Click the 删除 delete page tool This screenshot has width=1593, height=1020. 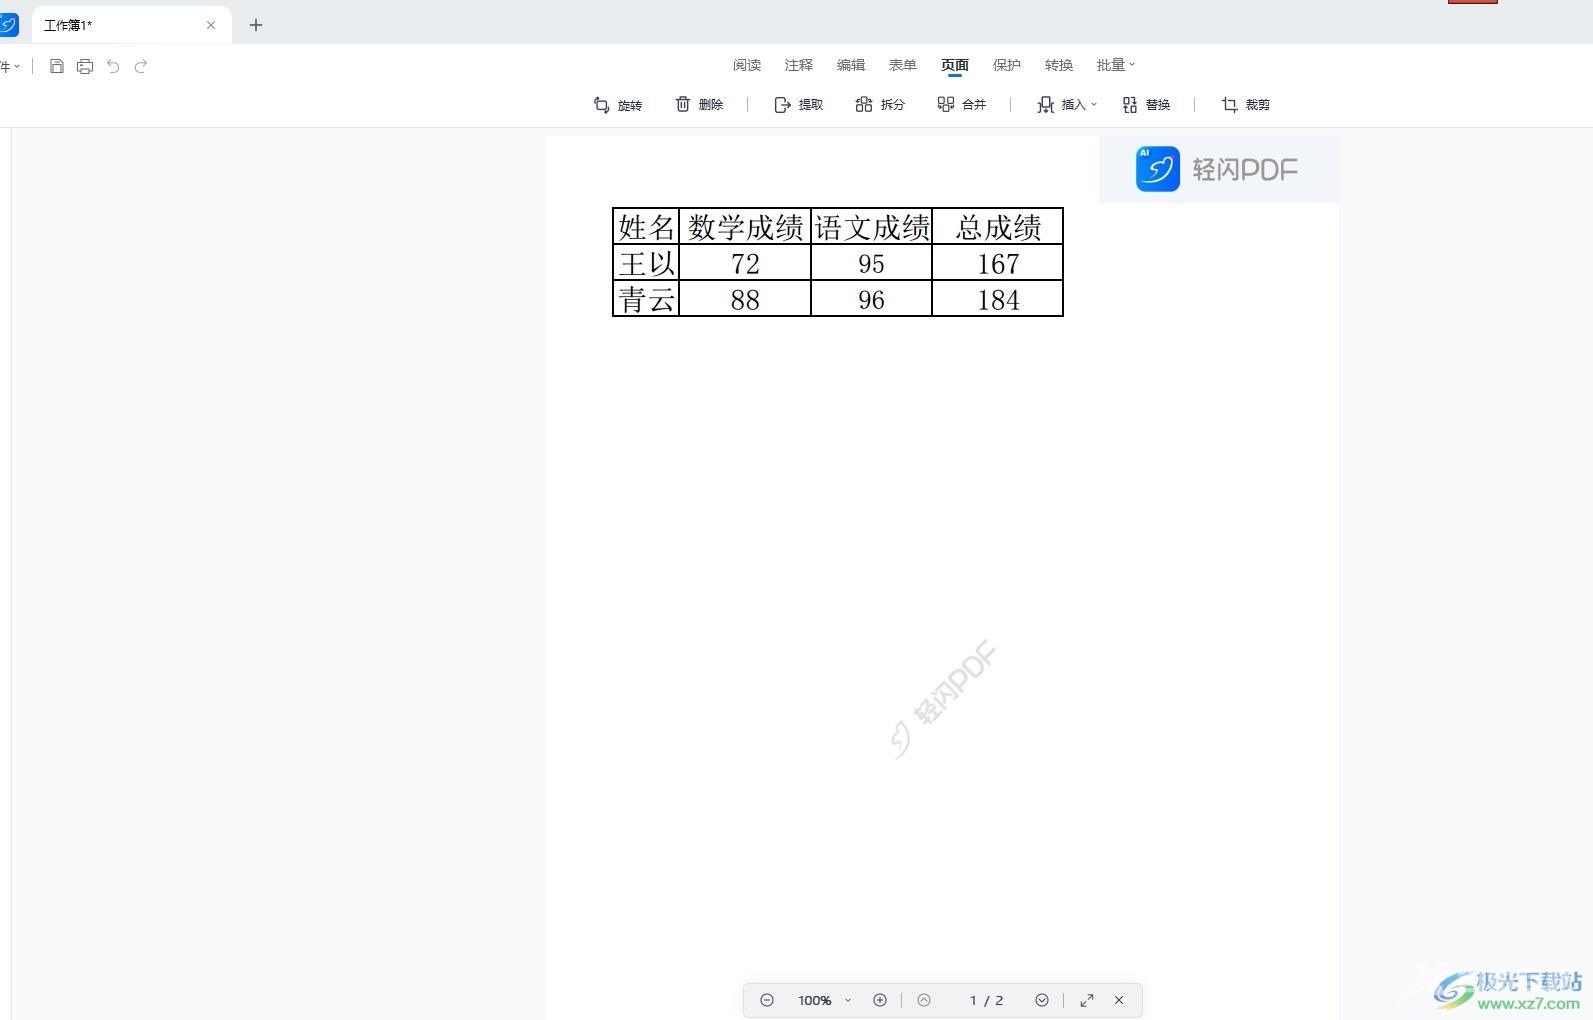coord(699,105)
